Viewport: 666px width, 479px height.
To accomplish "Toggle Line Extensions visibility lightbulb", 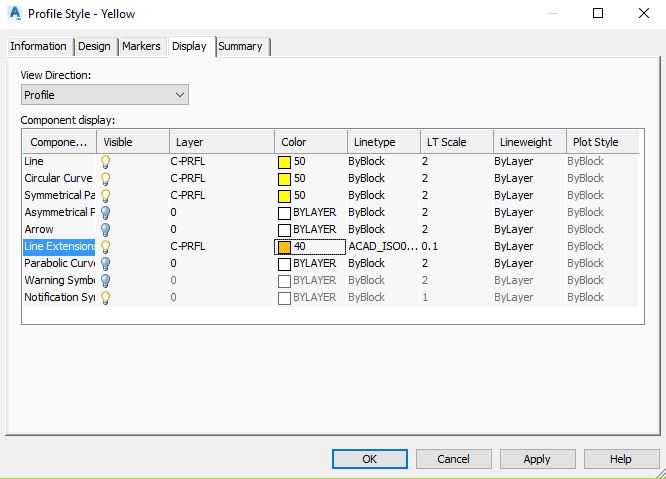I will 105,247.
